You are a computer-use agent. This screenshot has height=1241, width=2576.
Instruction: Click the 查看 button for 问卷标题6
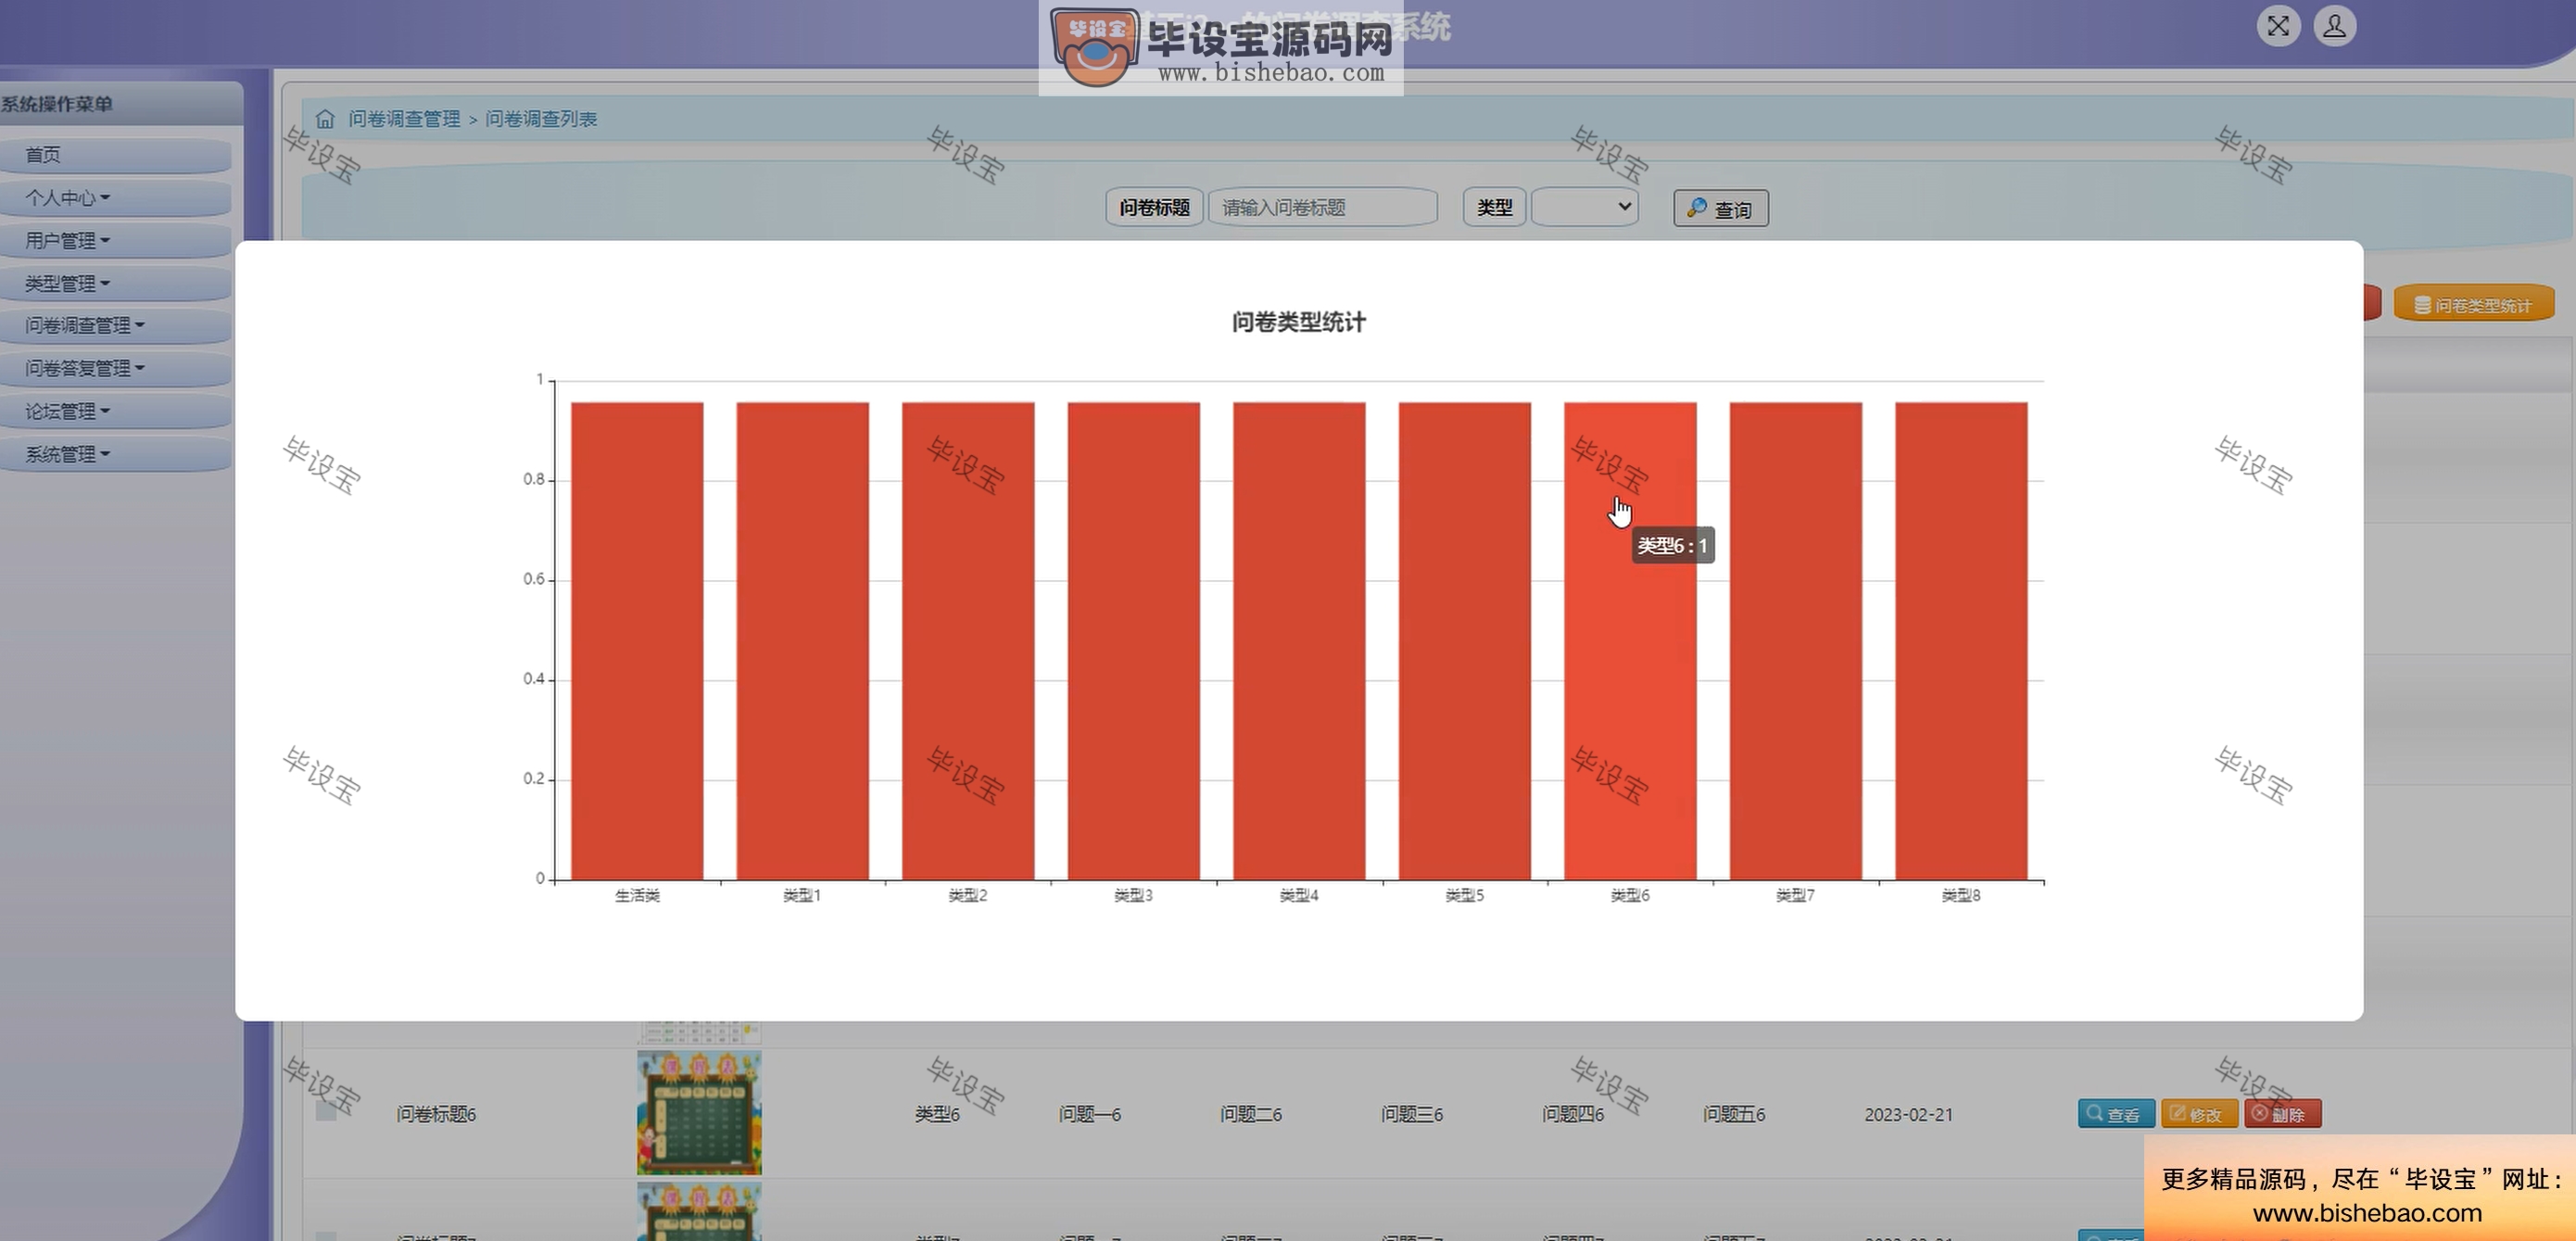point(2116,1114)
